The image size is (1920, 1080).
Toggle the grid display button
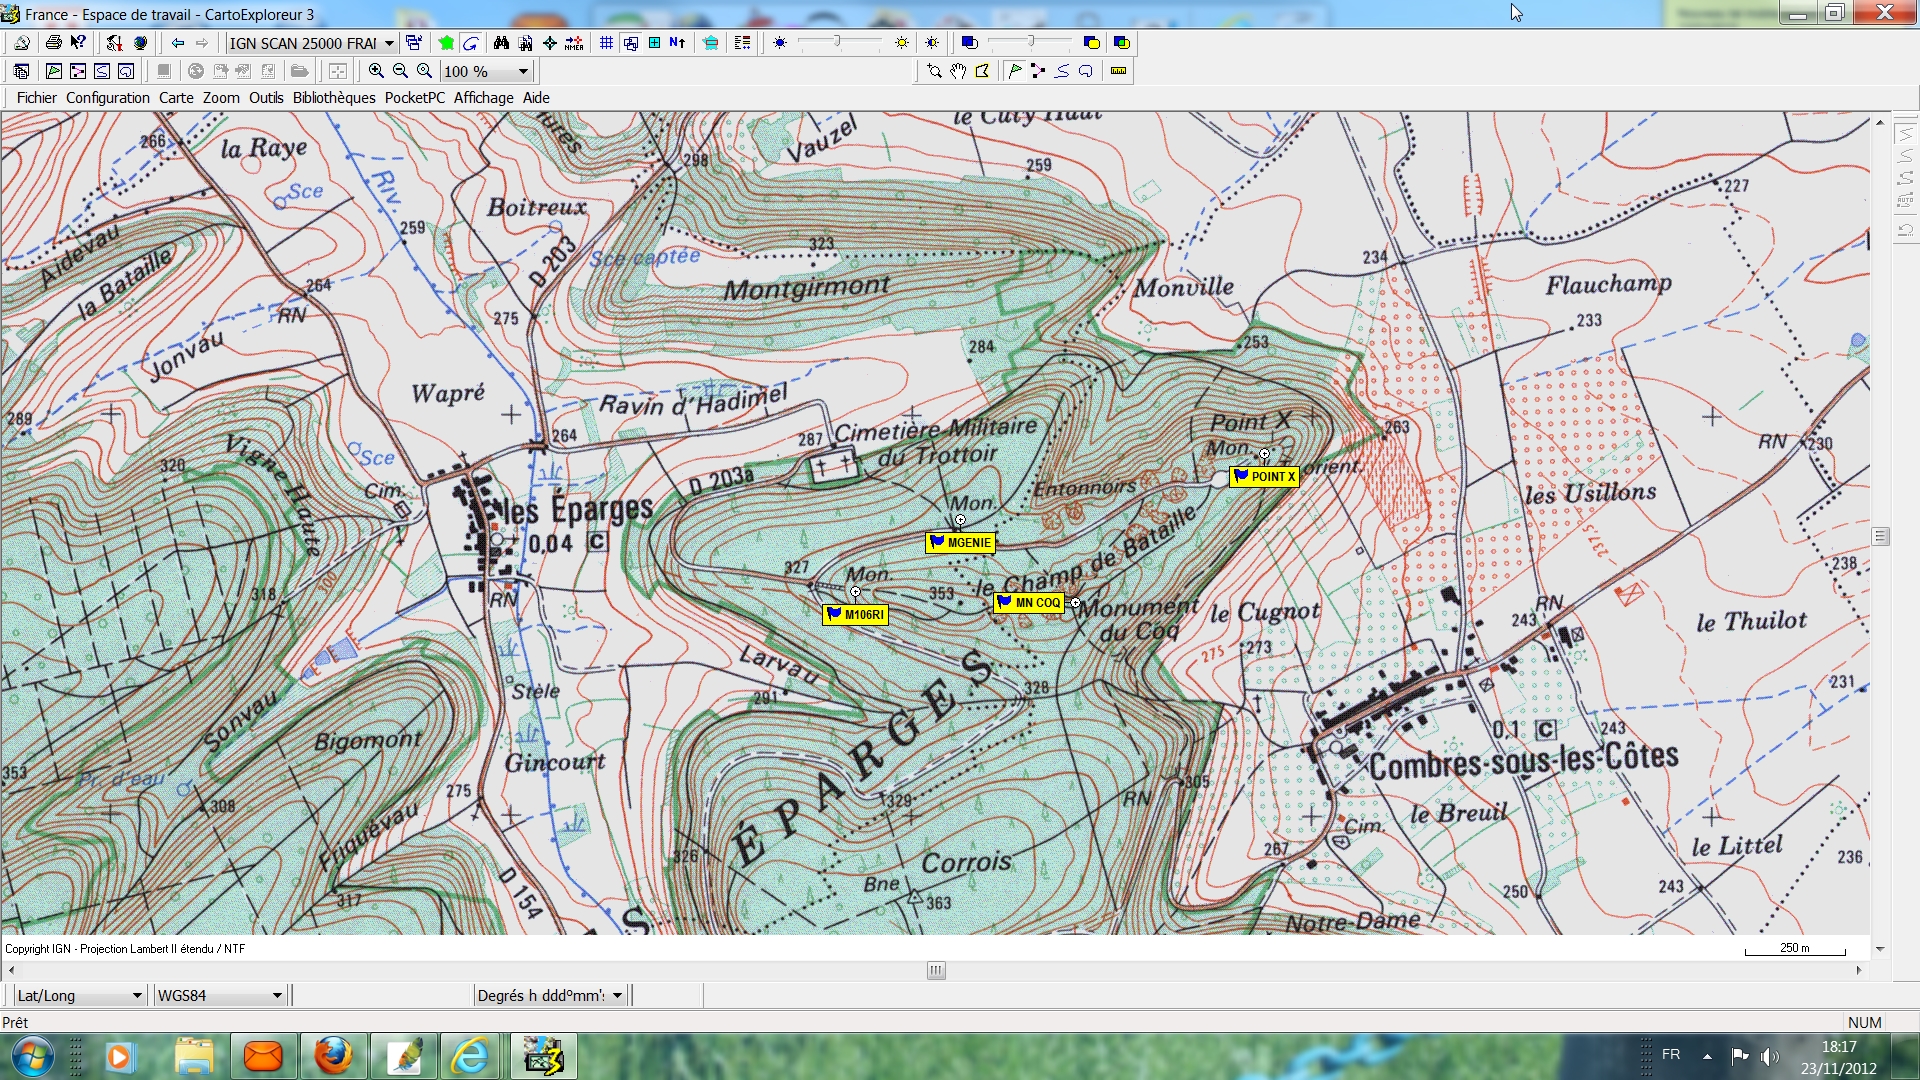pos(606,43)
